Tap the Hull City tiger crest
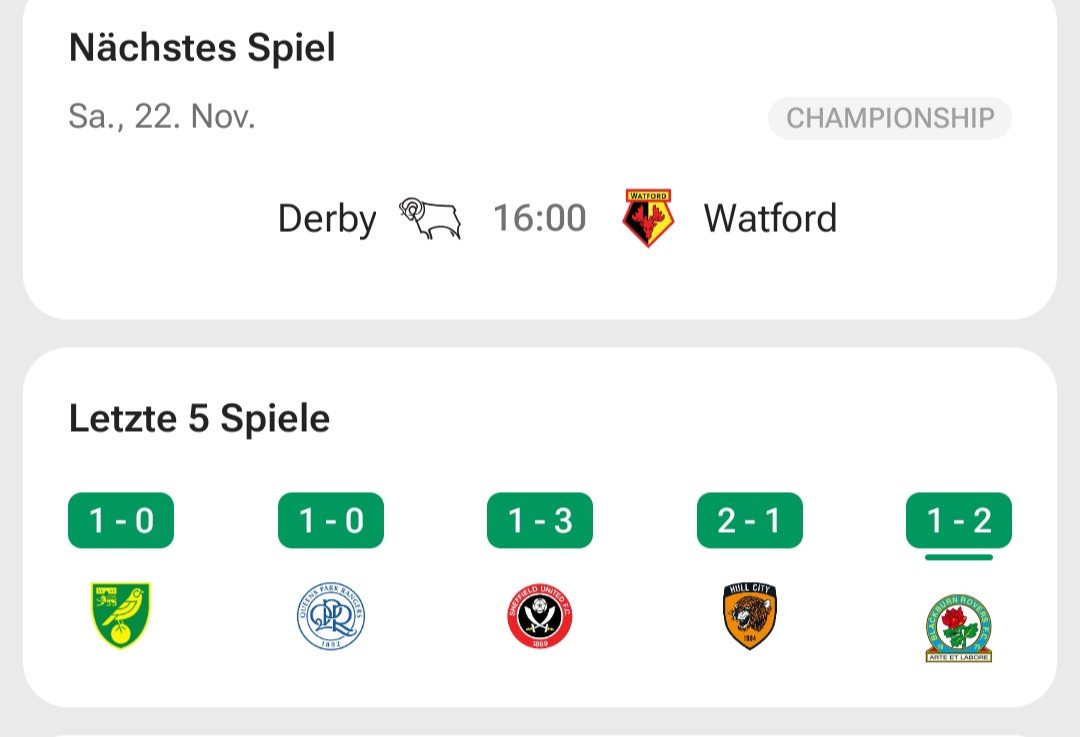Viewport: 1080px width, 737px height. tap(749, 616)
